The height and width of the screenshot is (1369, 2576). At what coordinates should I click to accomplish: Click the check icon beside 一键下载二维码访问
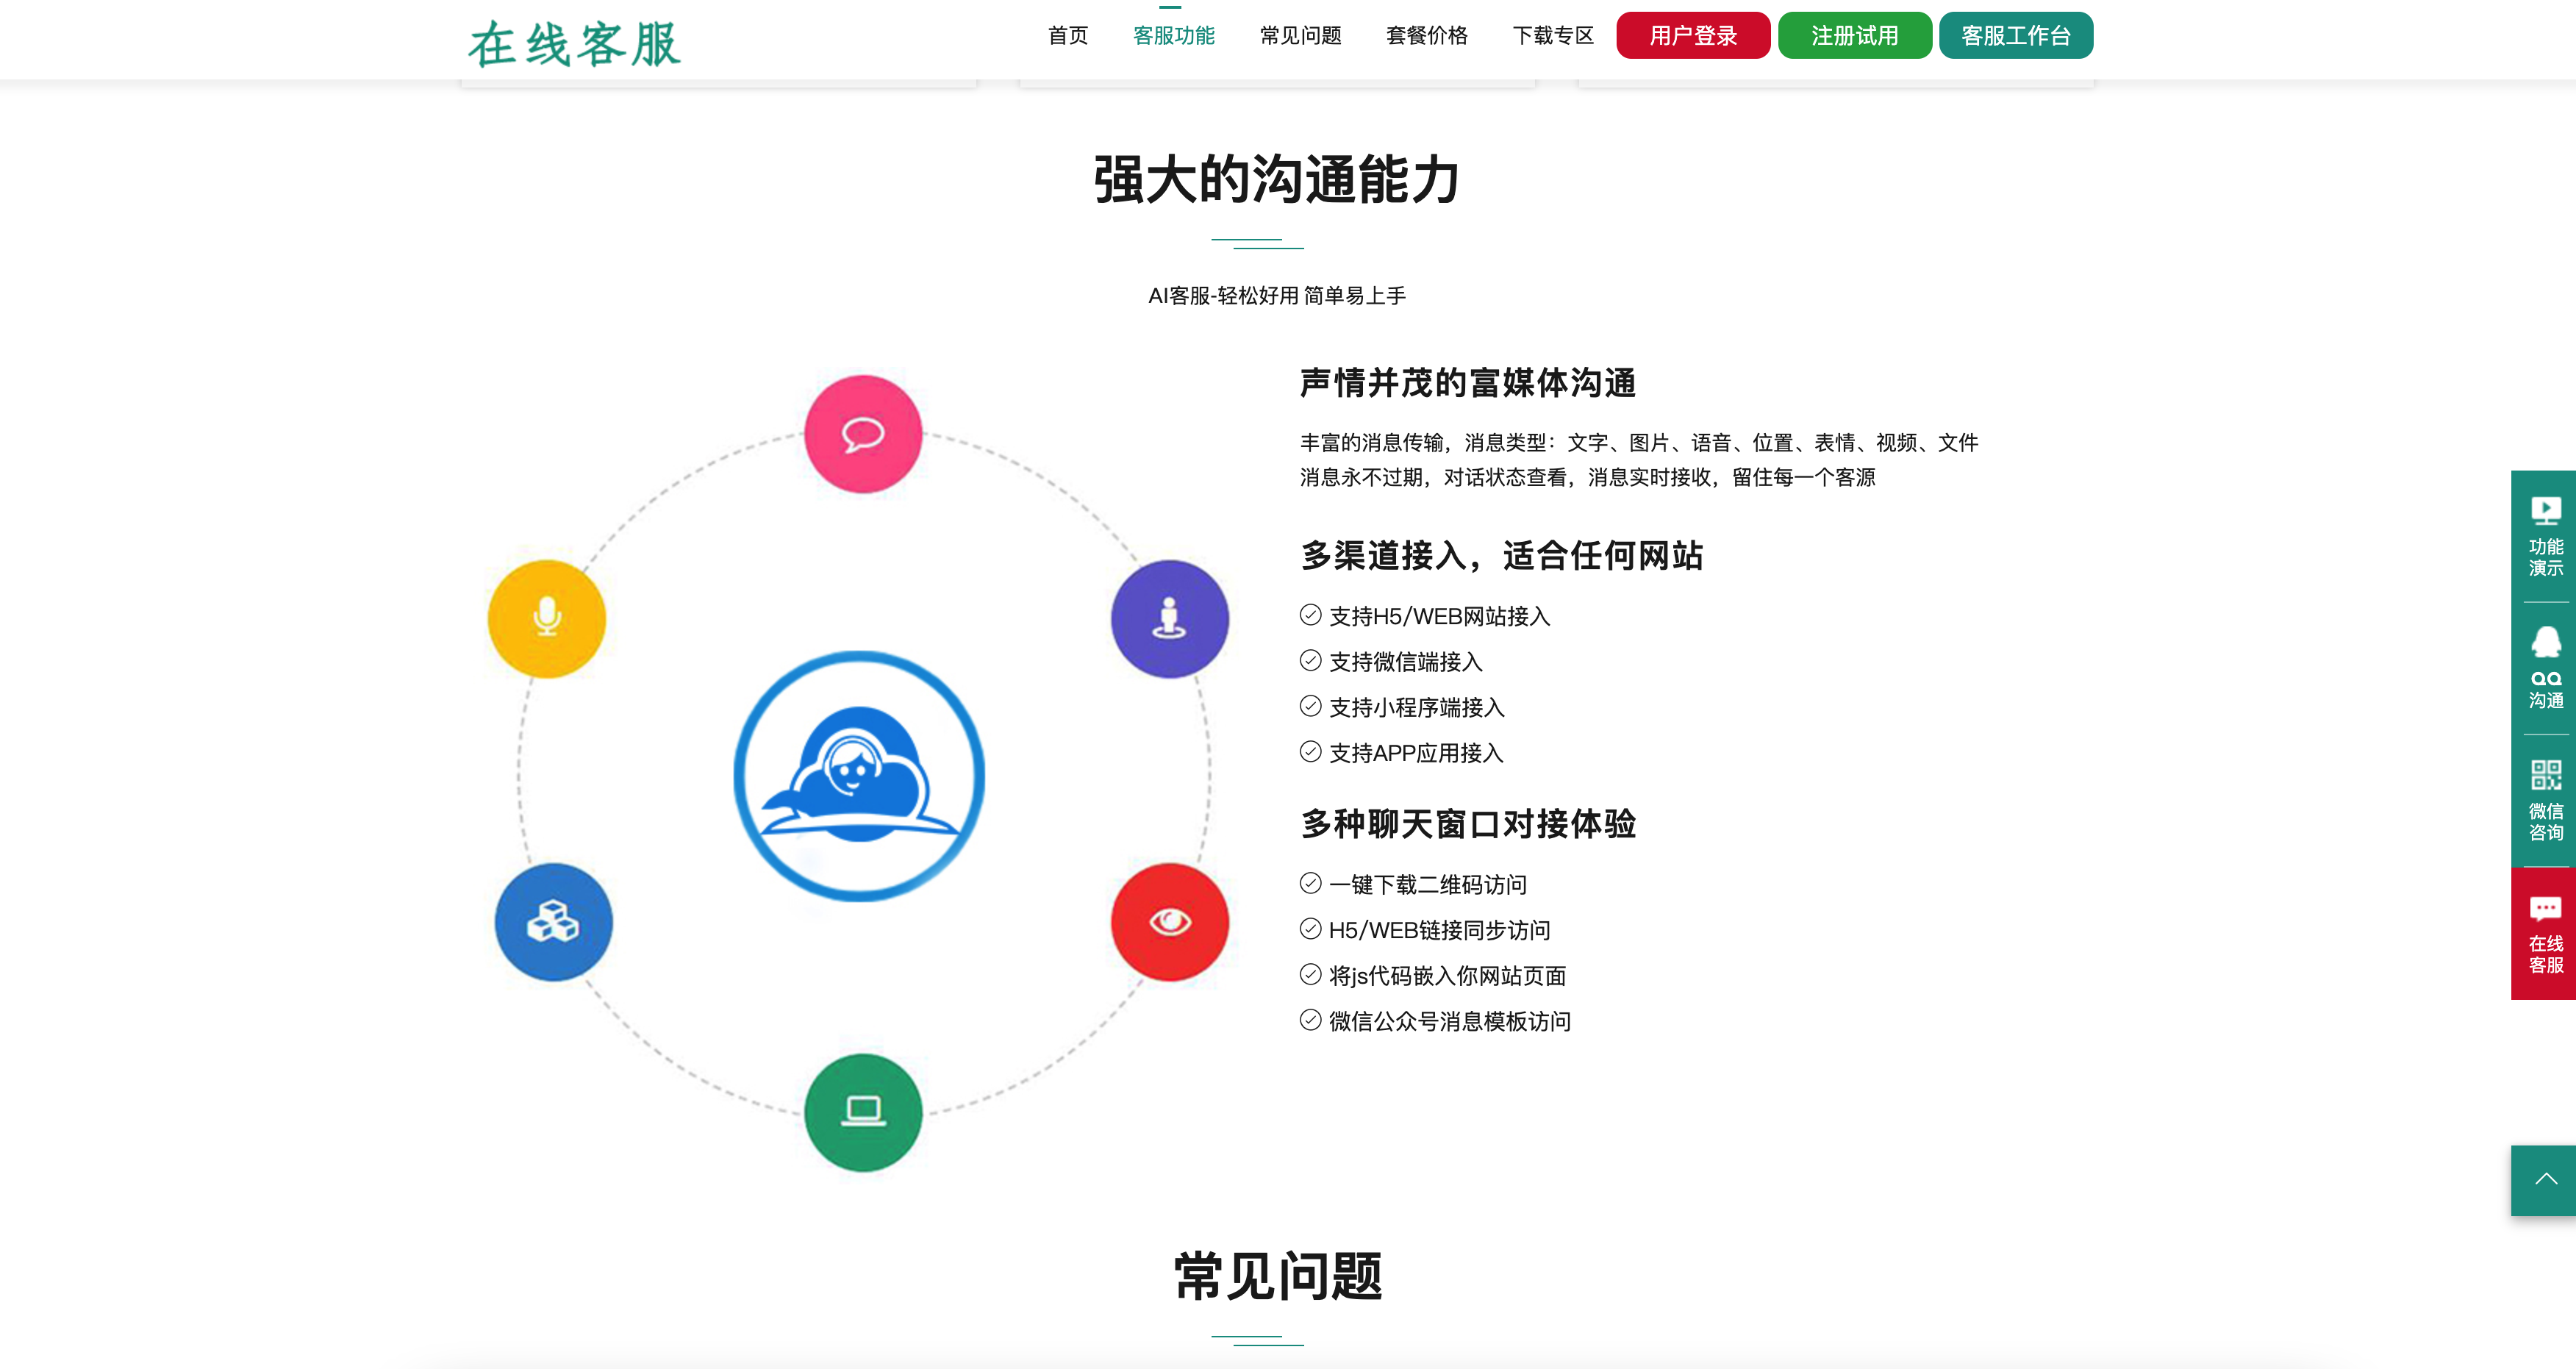(1310, 883)
